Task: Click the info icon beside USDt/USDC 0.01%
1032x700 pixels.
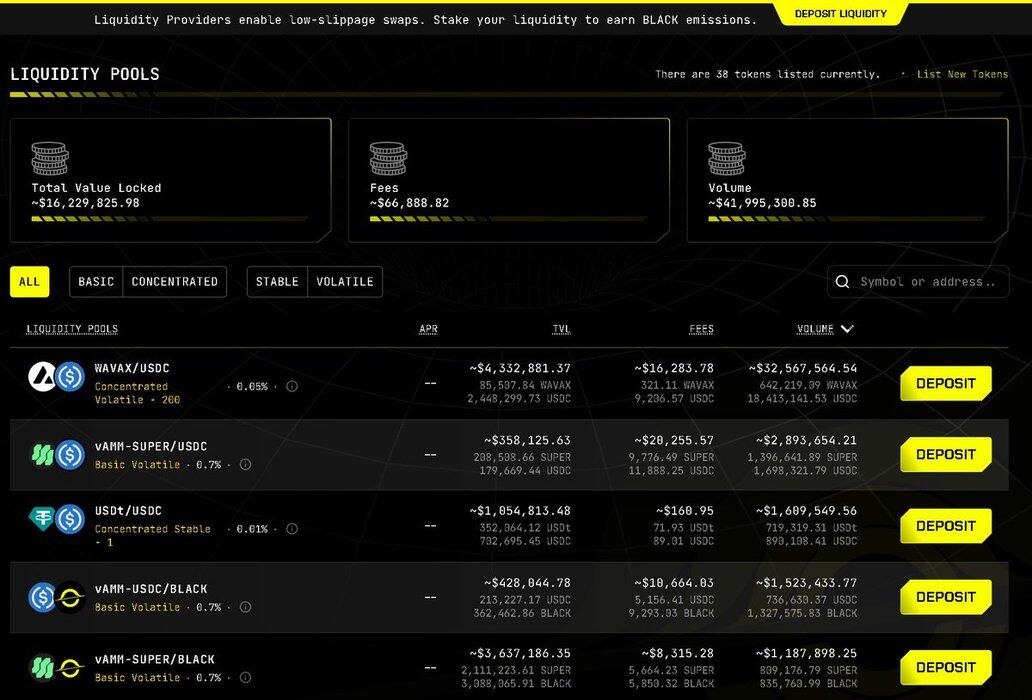Action: click(x=292, y=529)
